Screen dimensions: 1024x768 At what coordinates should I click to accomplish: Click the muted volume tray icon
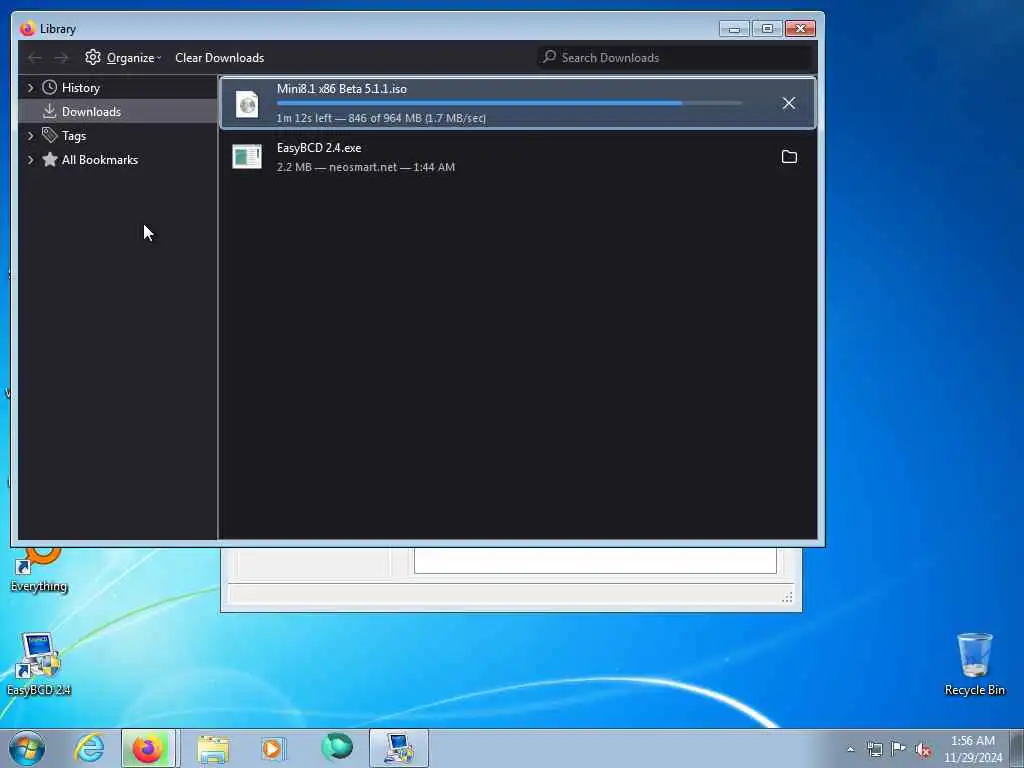pos(923,750)
